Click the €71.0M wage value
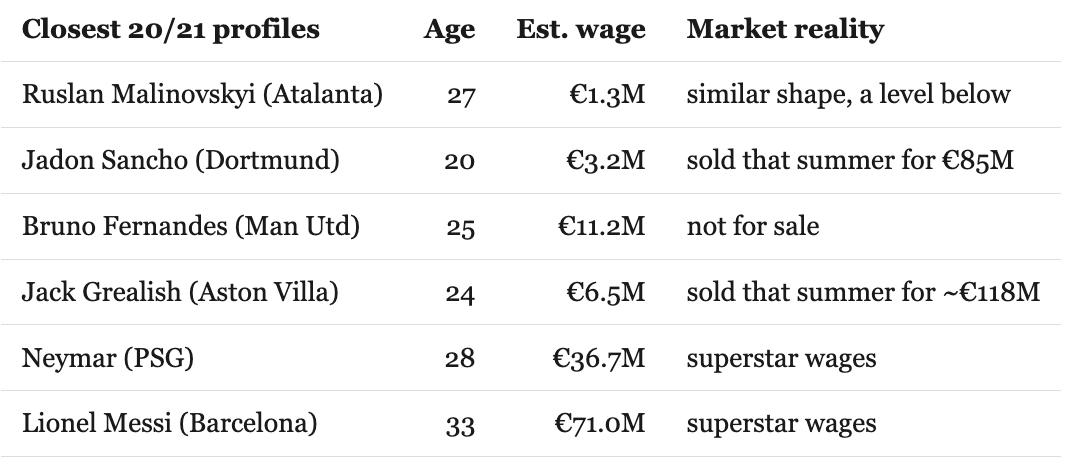The height and width of the screenshot is (464, 1070). [x=600, y=424]
